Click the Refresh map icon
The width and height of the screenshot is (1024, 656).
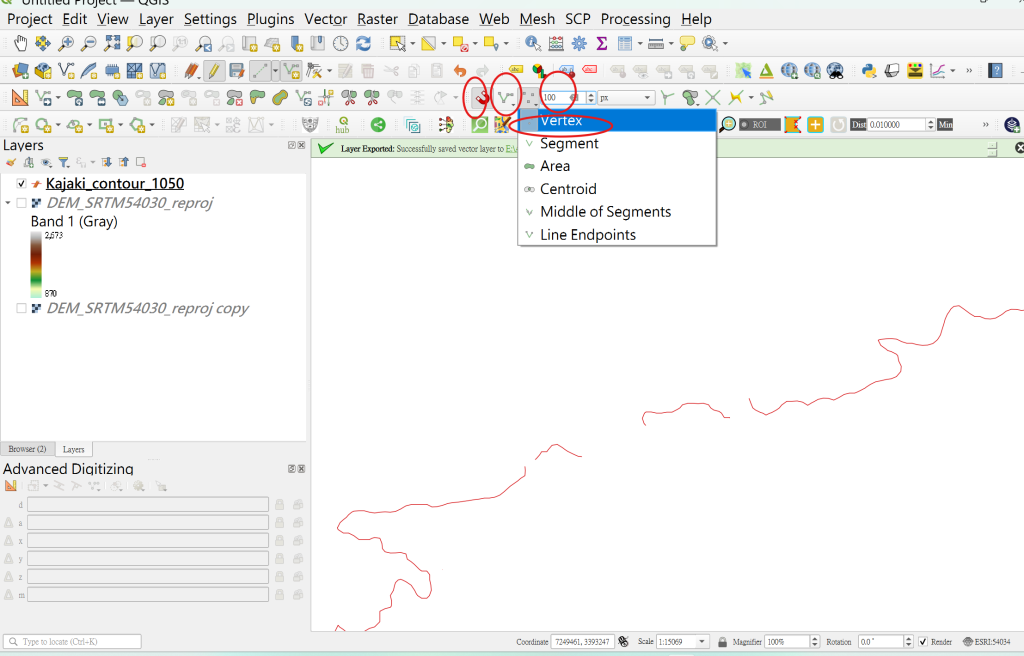point(363,44)
